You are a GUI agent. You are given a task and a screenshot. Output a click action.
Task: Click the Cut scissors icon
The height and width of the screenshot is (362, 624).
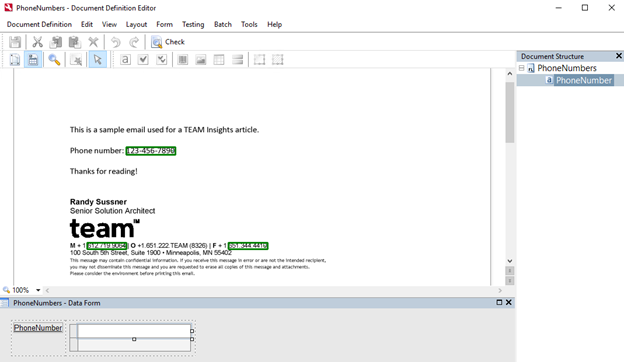[x=37, y=42]
